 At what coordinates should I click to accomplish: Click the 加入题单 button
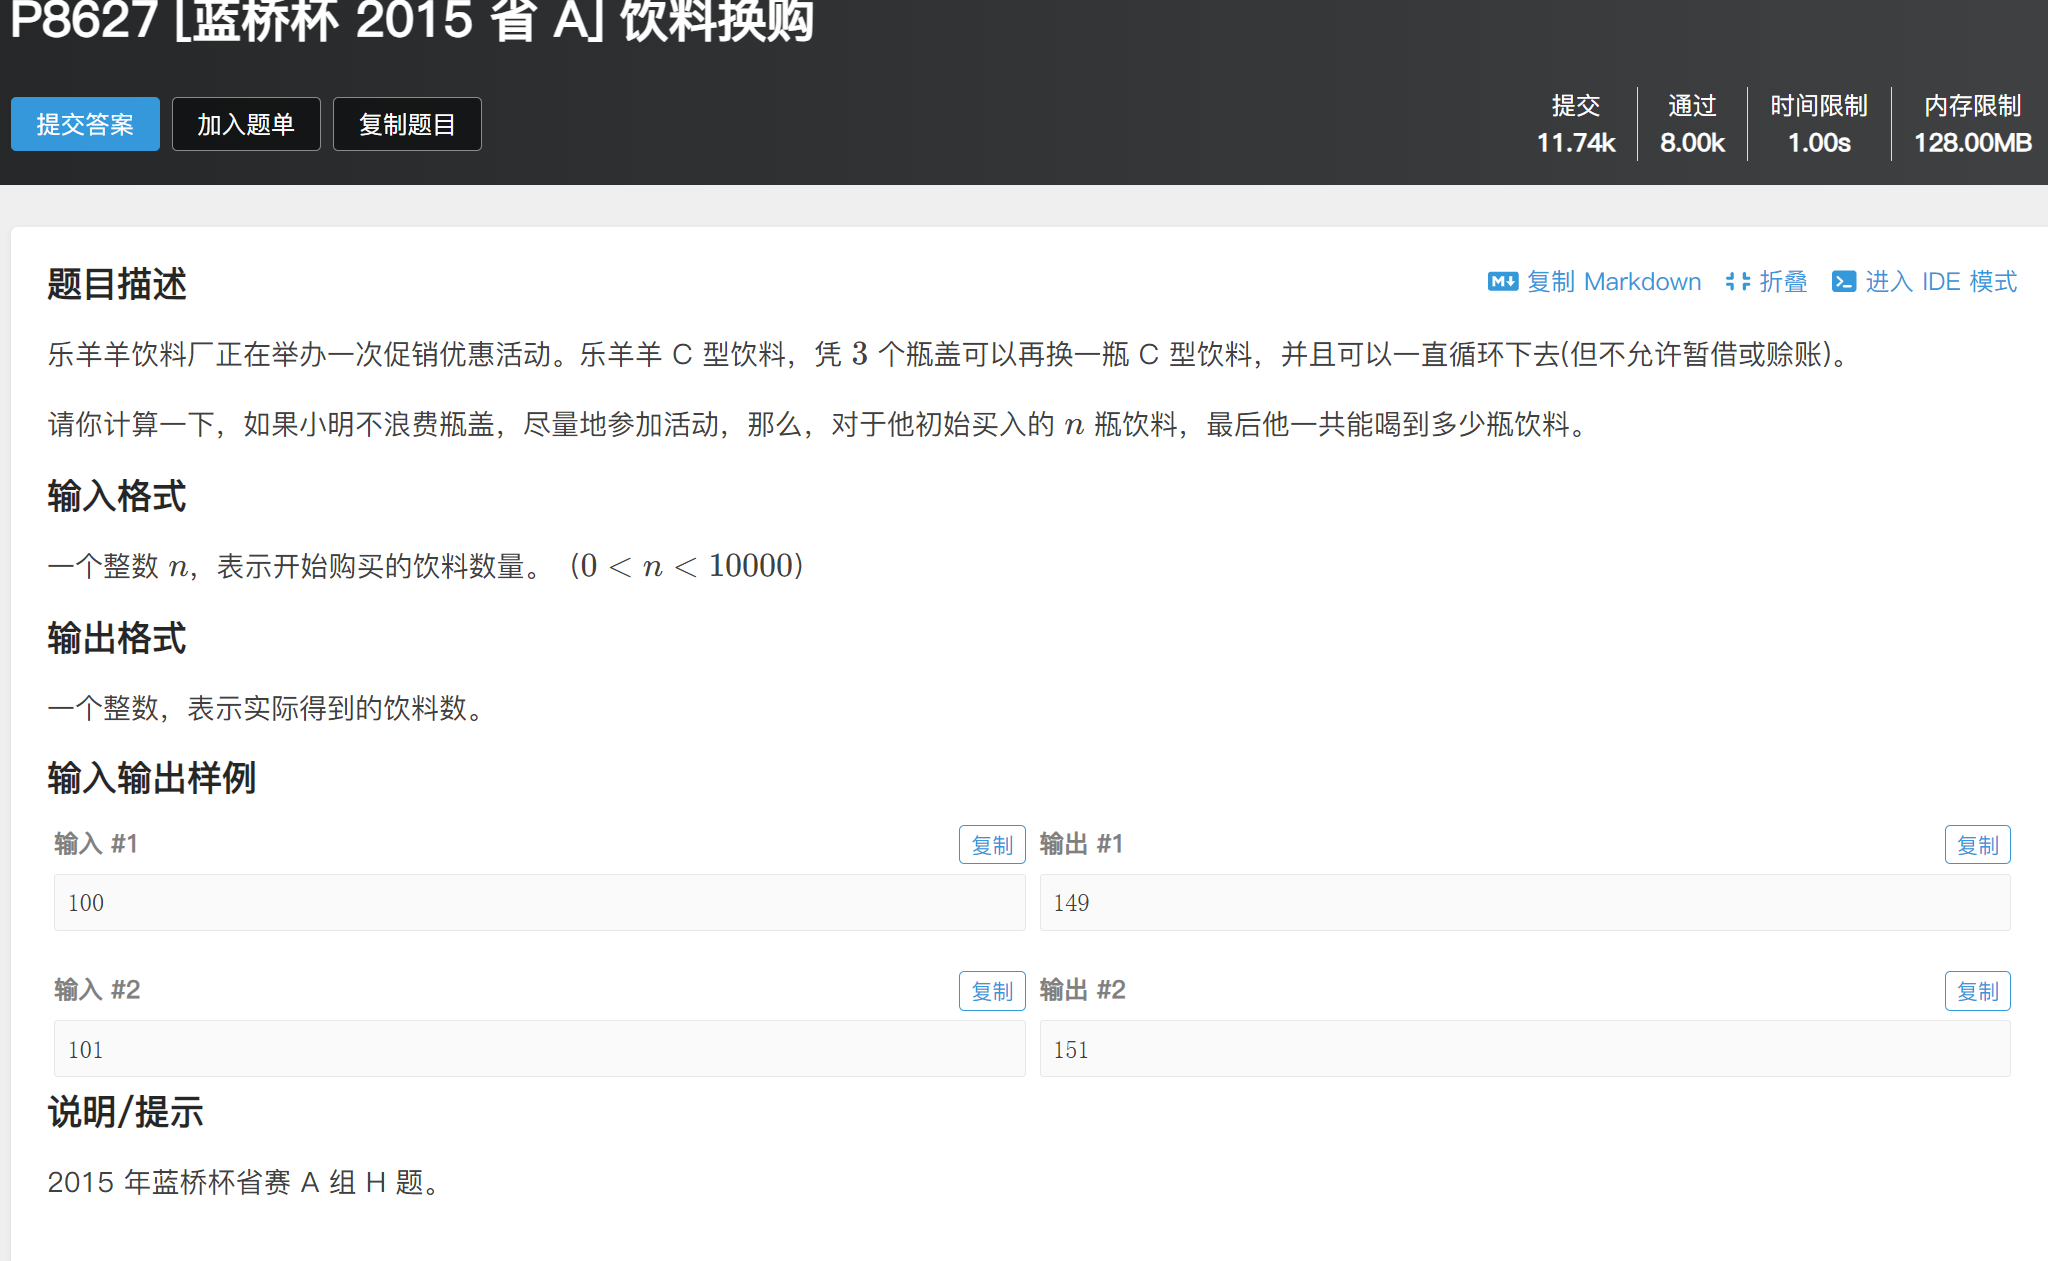[x=246, y=124]
